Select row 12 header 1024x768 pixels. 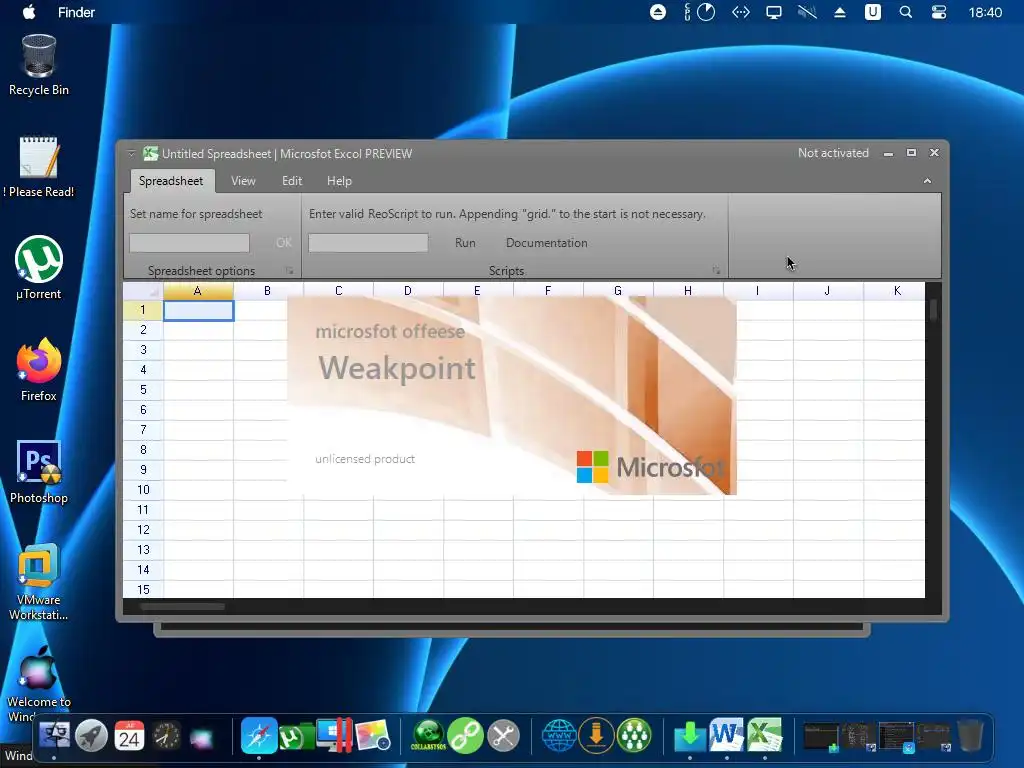coord(143,530)
